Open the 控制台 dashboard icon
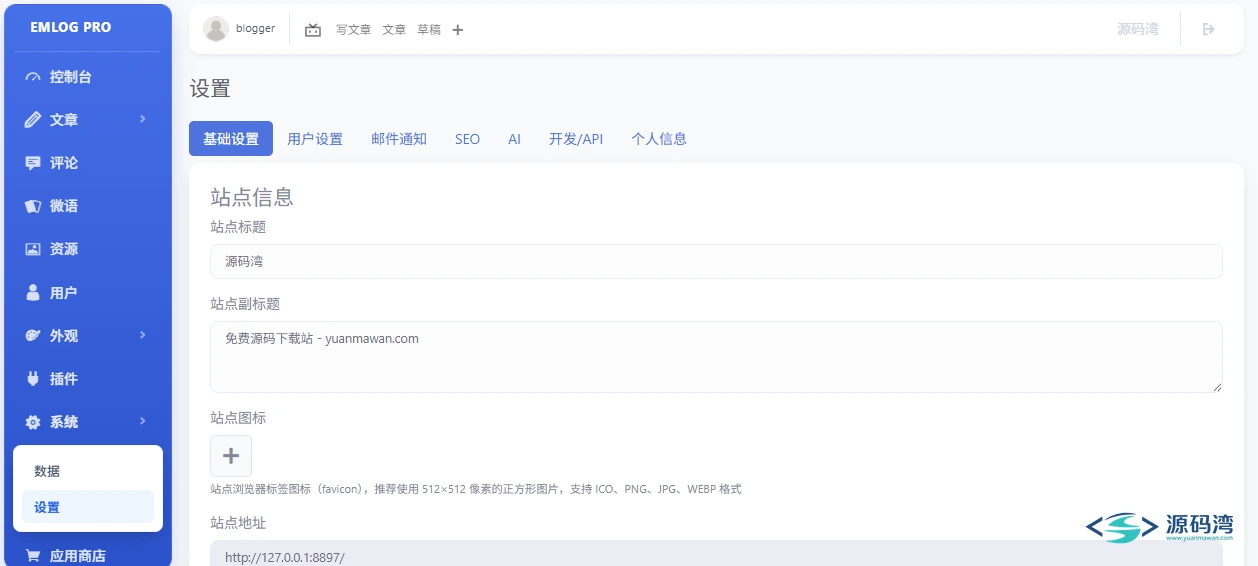The width and height of the screenshot is (1258, 566). (33, 77)
